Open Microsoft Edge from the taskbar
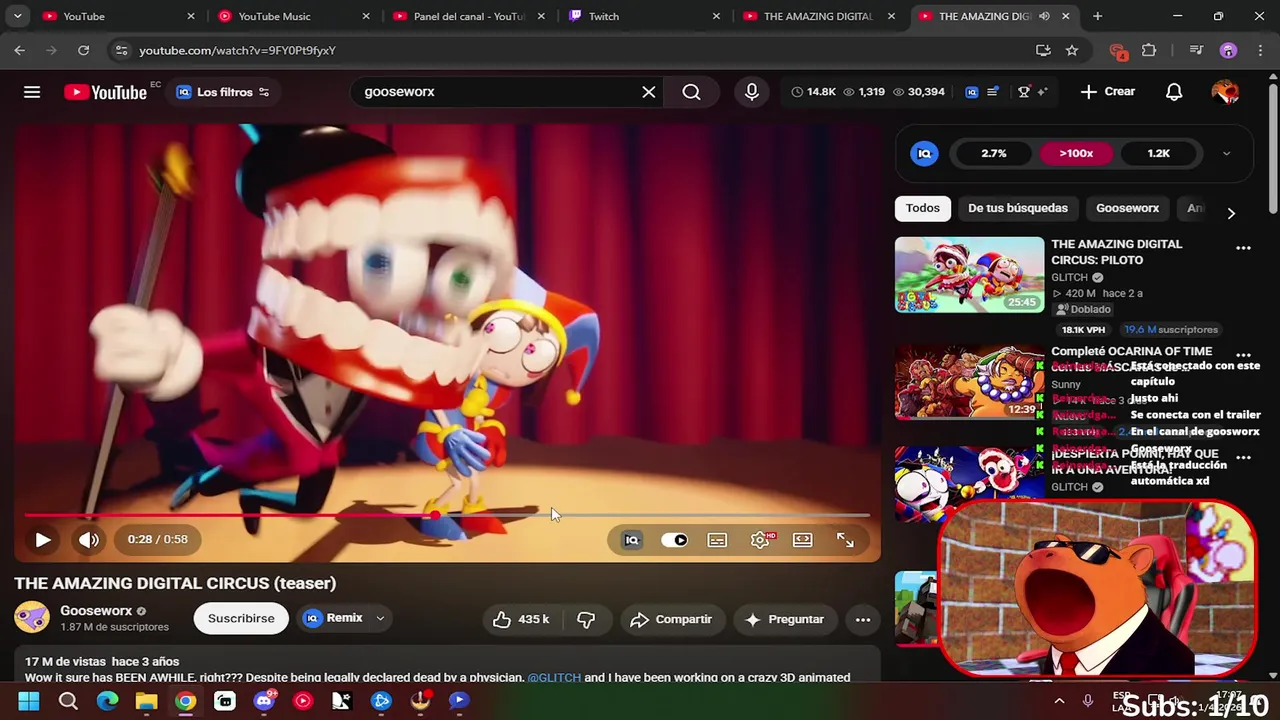This screenshot has height=720, width=1280. click(x=107, y=701)
